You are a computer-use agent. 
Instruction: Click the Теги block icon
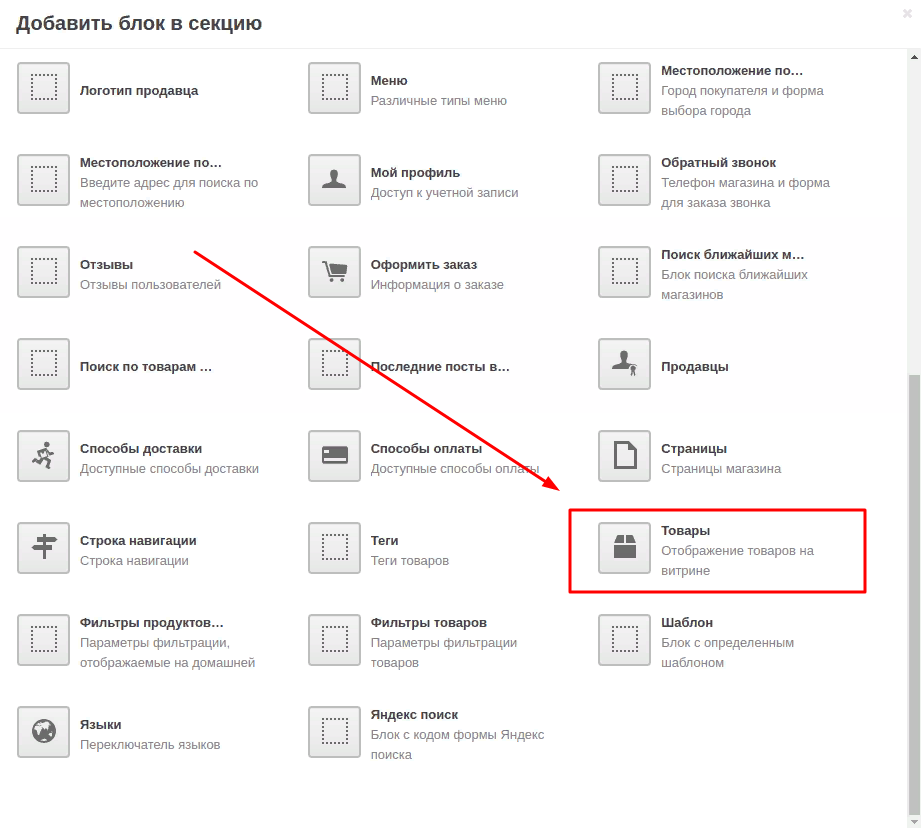click(x=334, y=548)
